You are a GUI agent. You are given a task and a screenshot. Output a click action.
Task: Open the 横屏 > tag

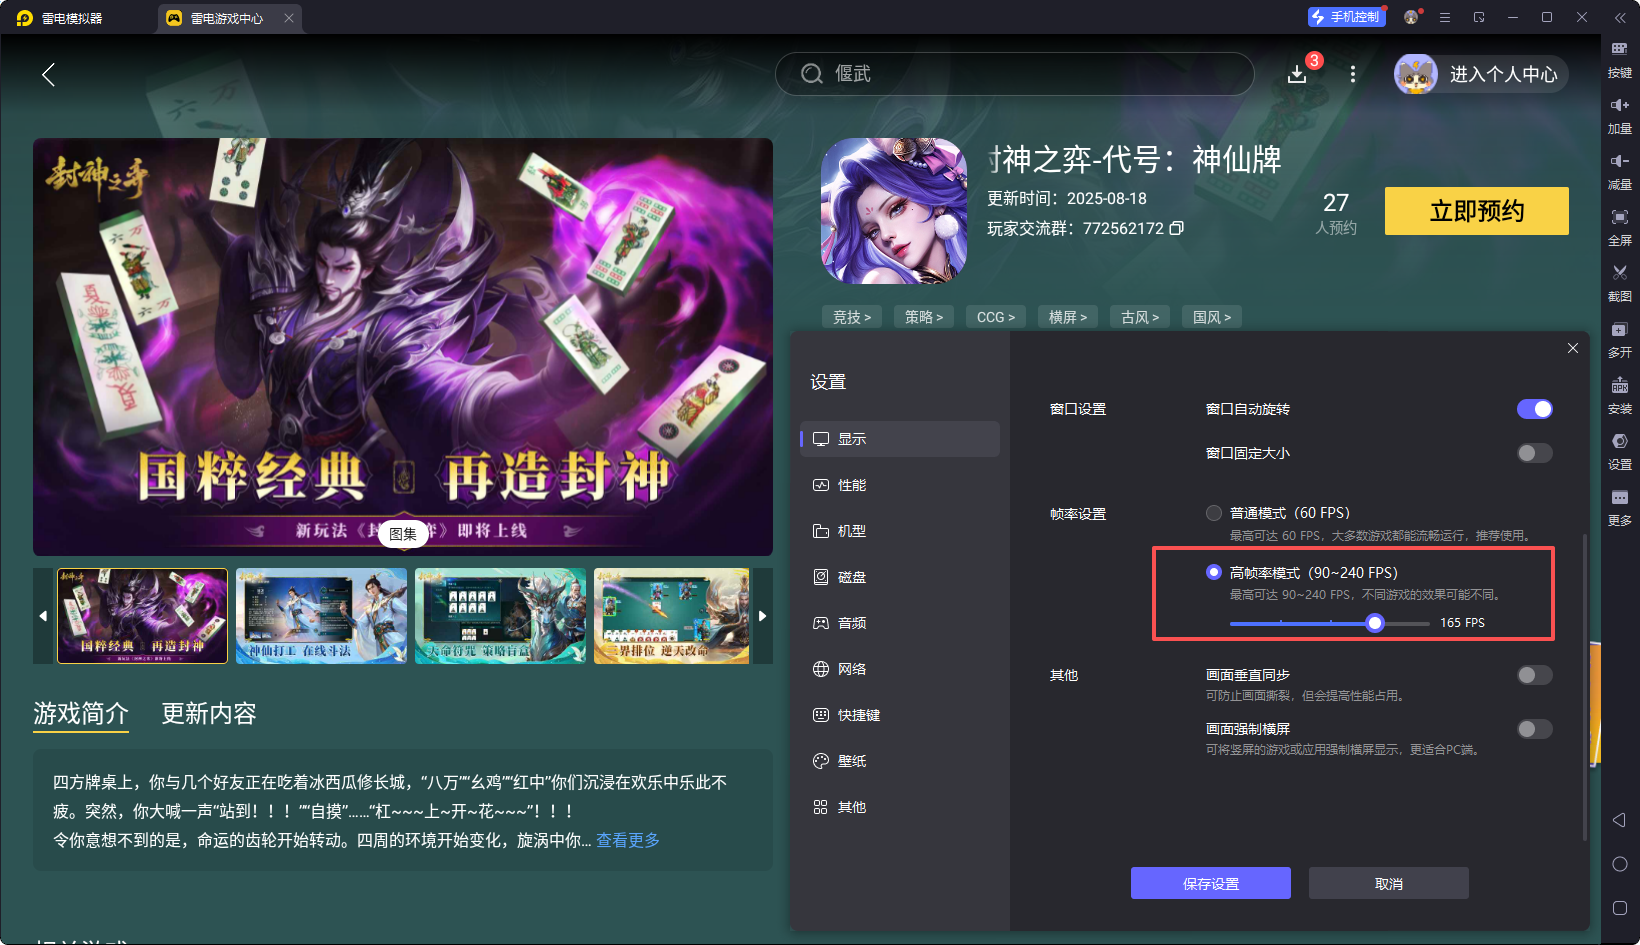(1068, 317)
